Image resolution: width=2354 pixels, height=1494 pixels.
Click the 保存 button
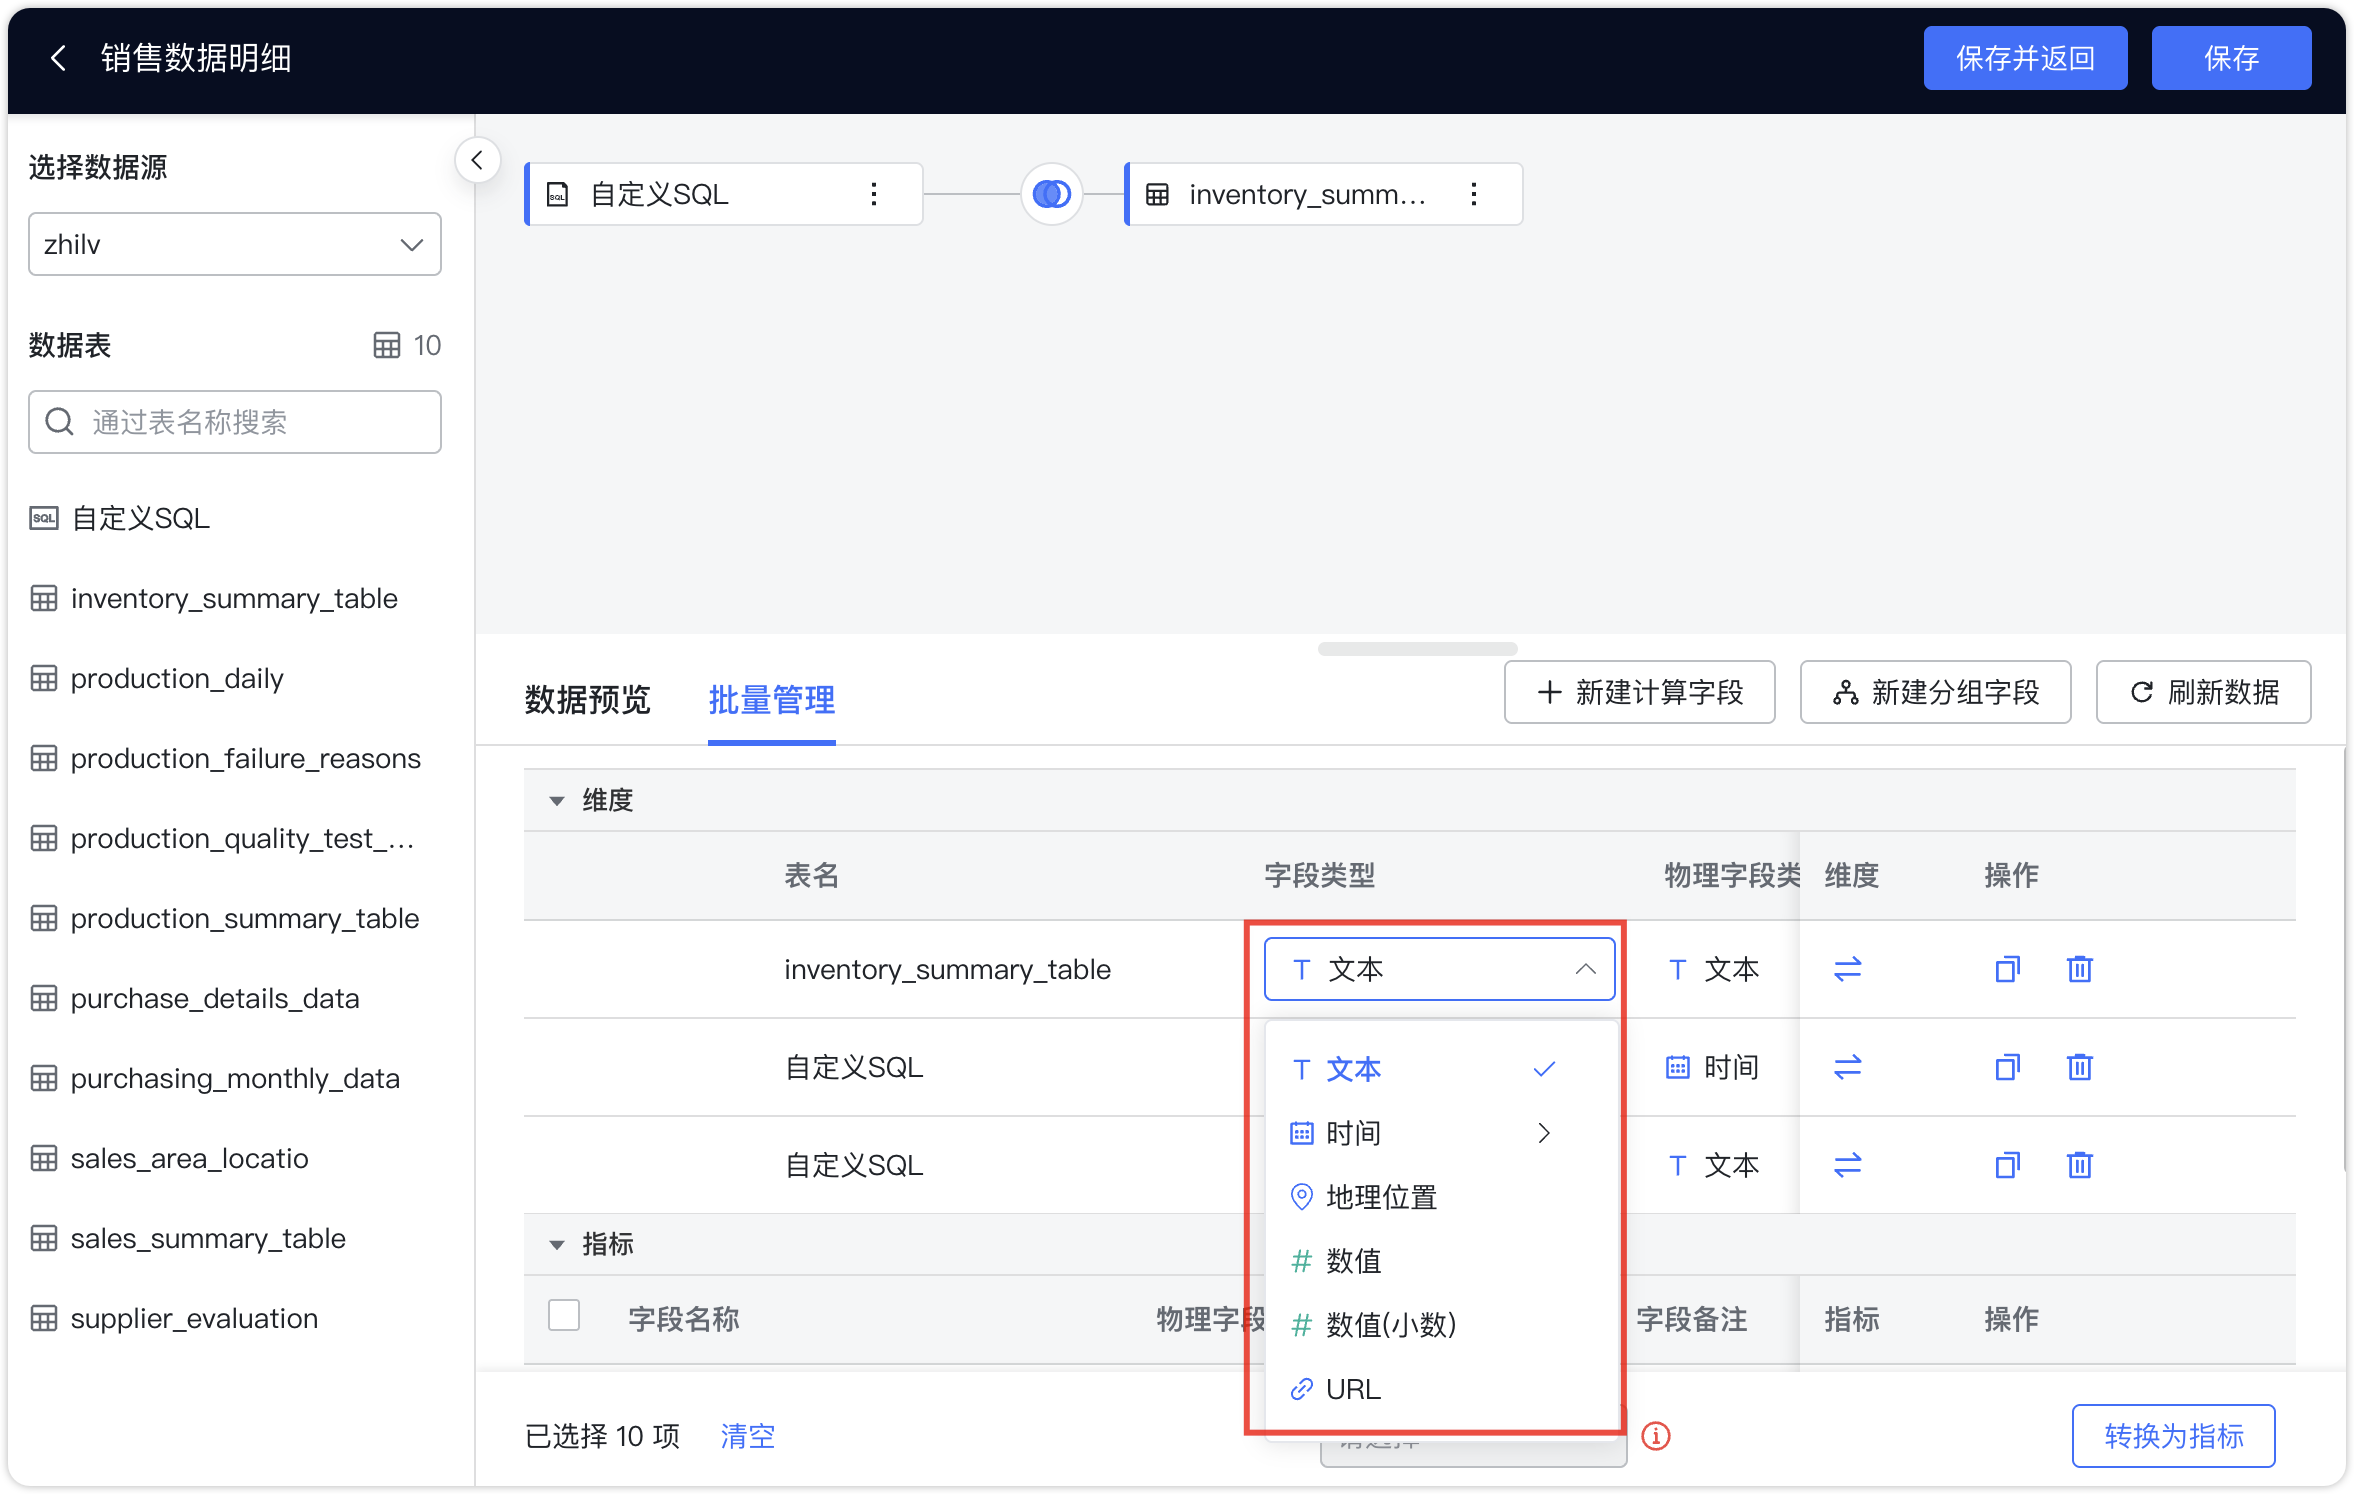(2231, 58)
